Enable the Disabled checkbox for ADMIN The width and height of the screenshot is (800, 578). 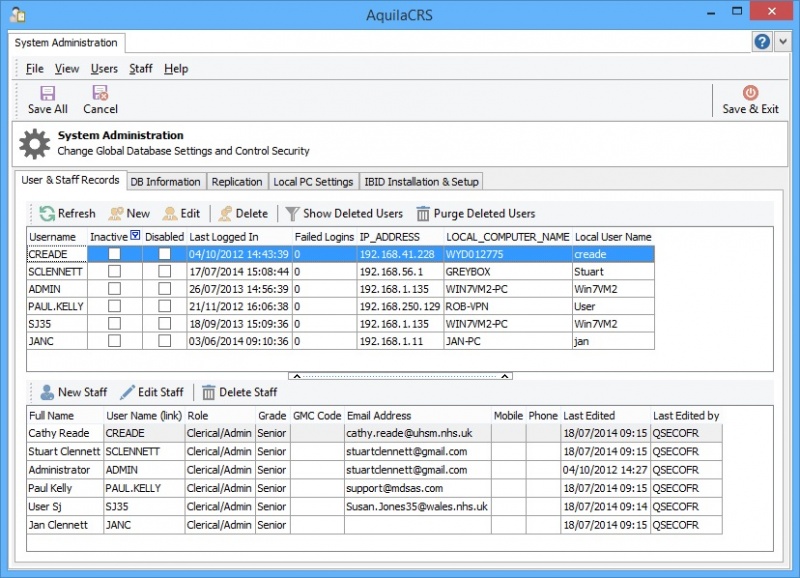tap(164, 288)
